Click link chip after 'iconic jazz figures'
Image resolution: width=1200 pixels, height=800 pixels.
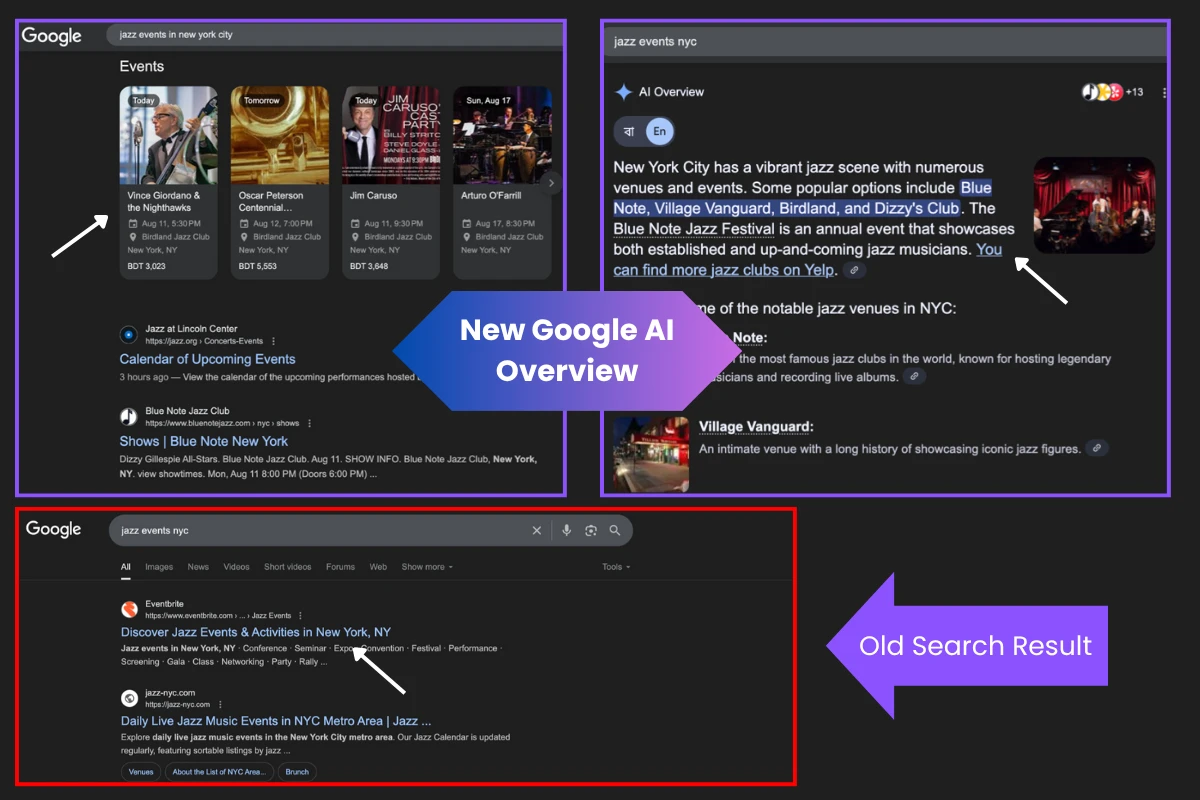click(x=1097, y=449)
